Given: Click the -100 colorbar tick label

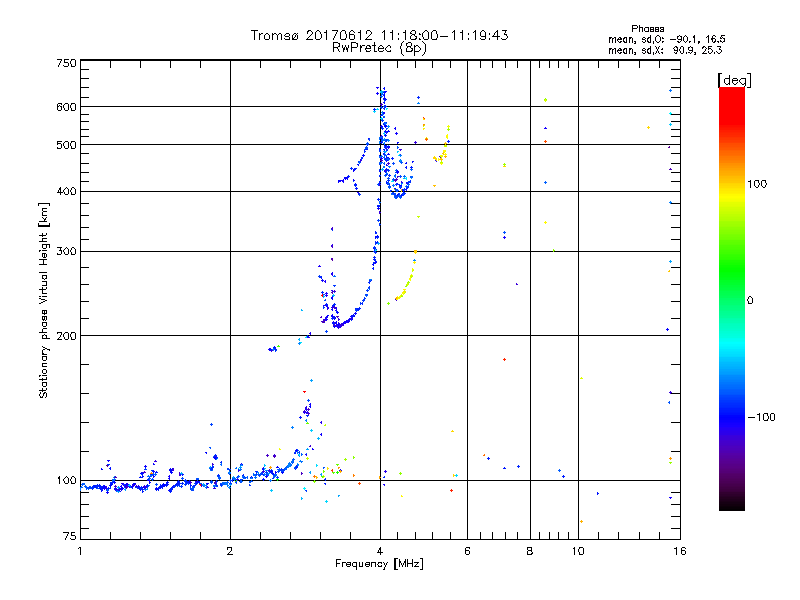Looking at the screenshot, I should coord(762,417).
